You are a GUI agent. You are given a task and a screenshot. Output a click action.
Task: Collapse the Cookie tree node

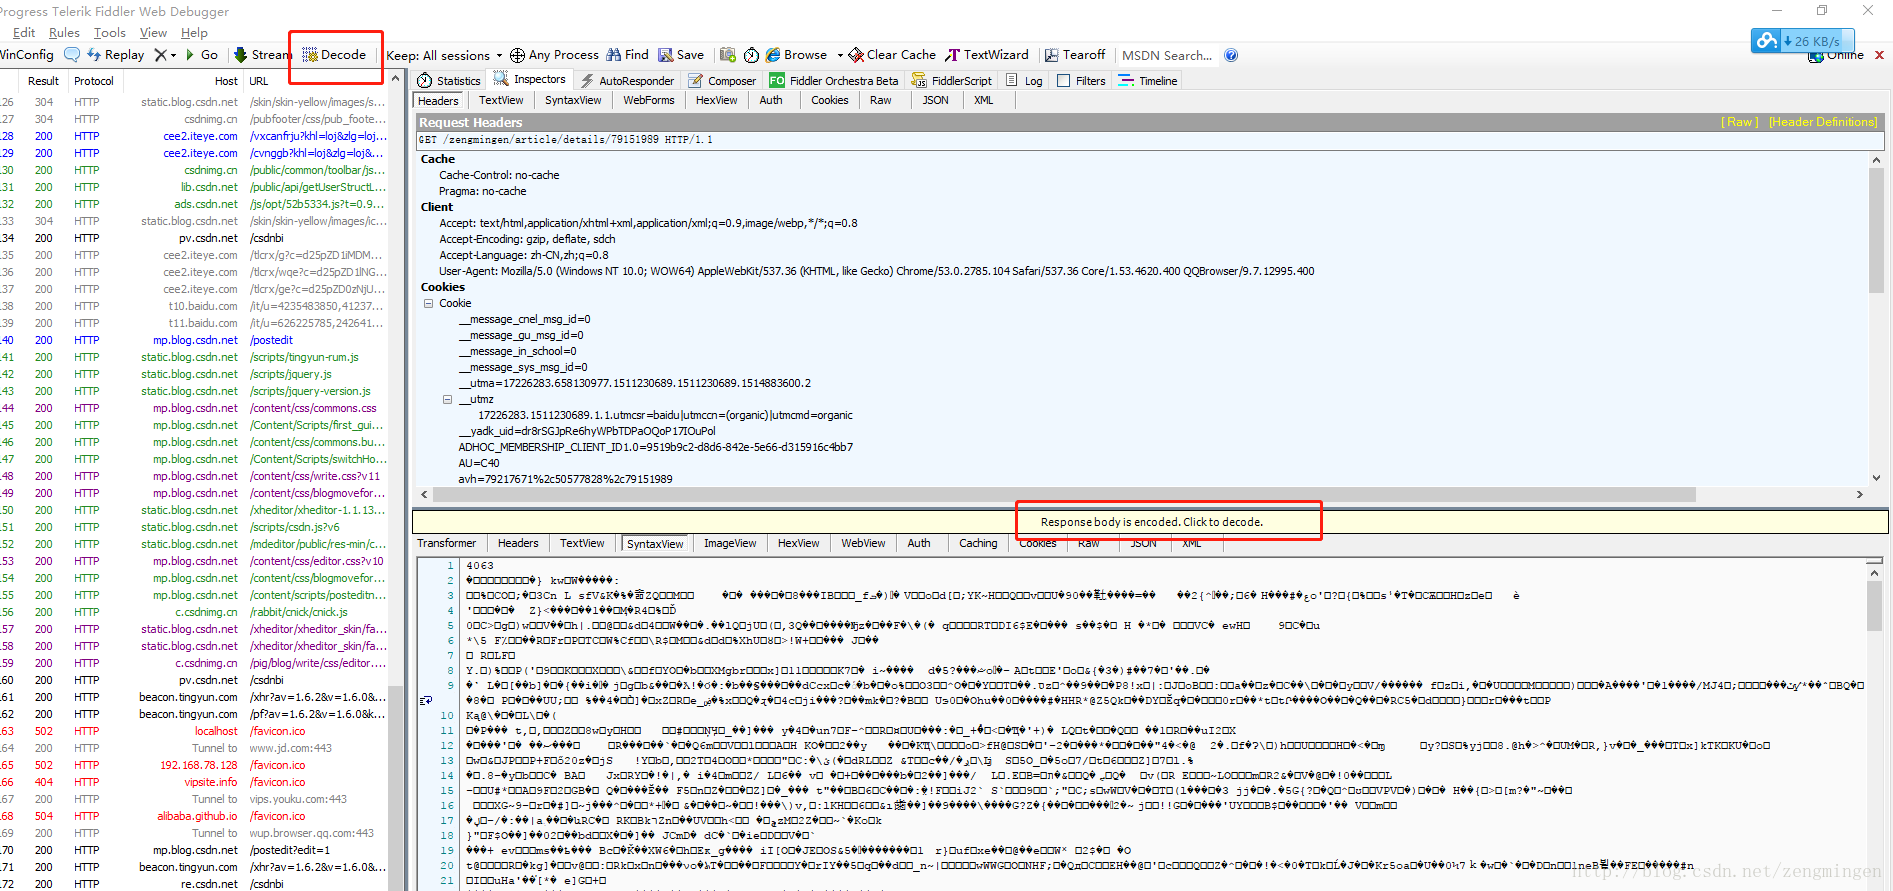[x=428, y=303]
